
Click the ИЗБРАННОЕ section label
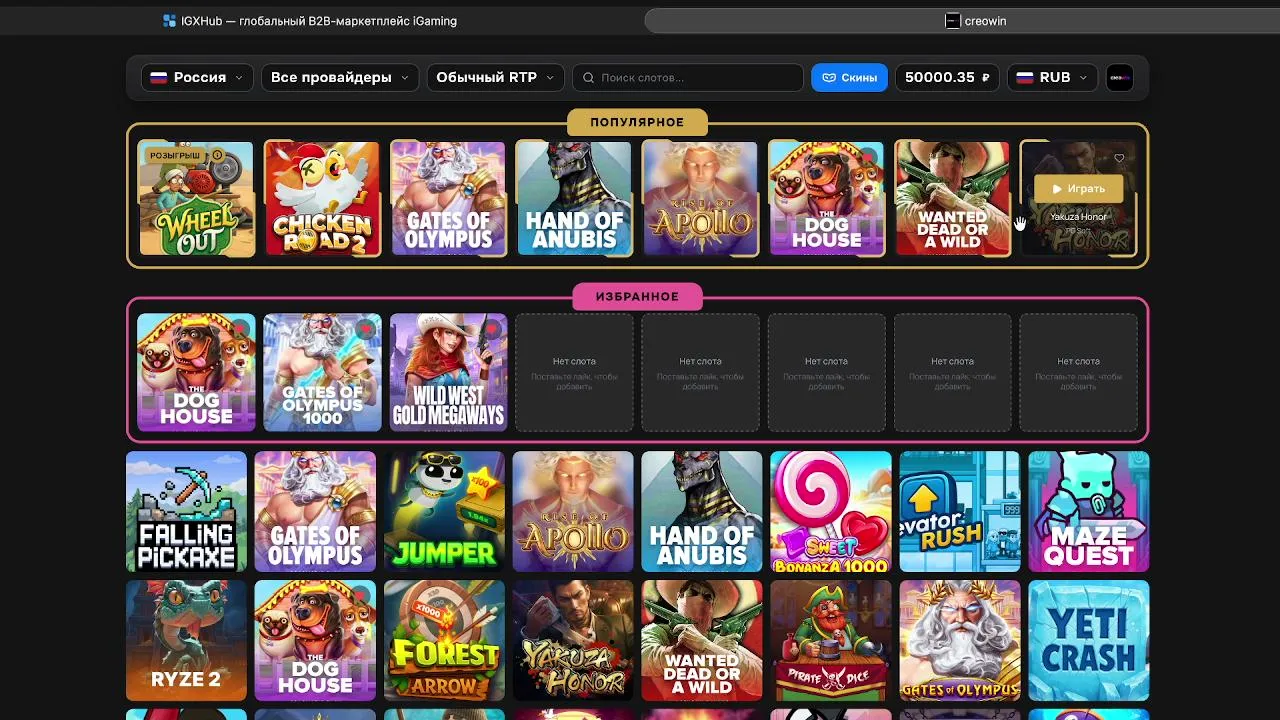(637, 297)
